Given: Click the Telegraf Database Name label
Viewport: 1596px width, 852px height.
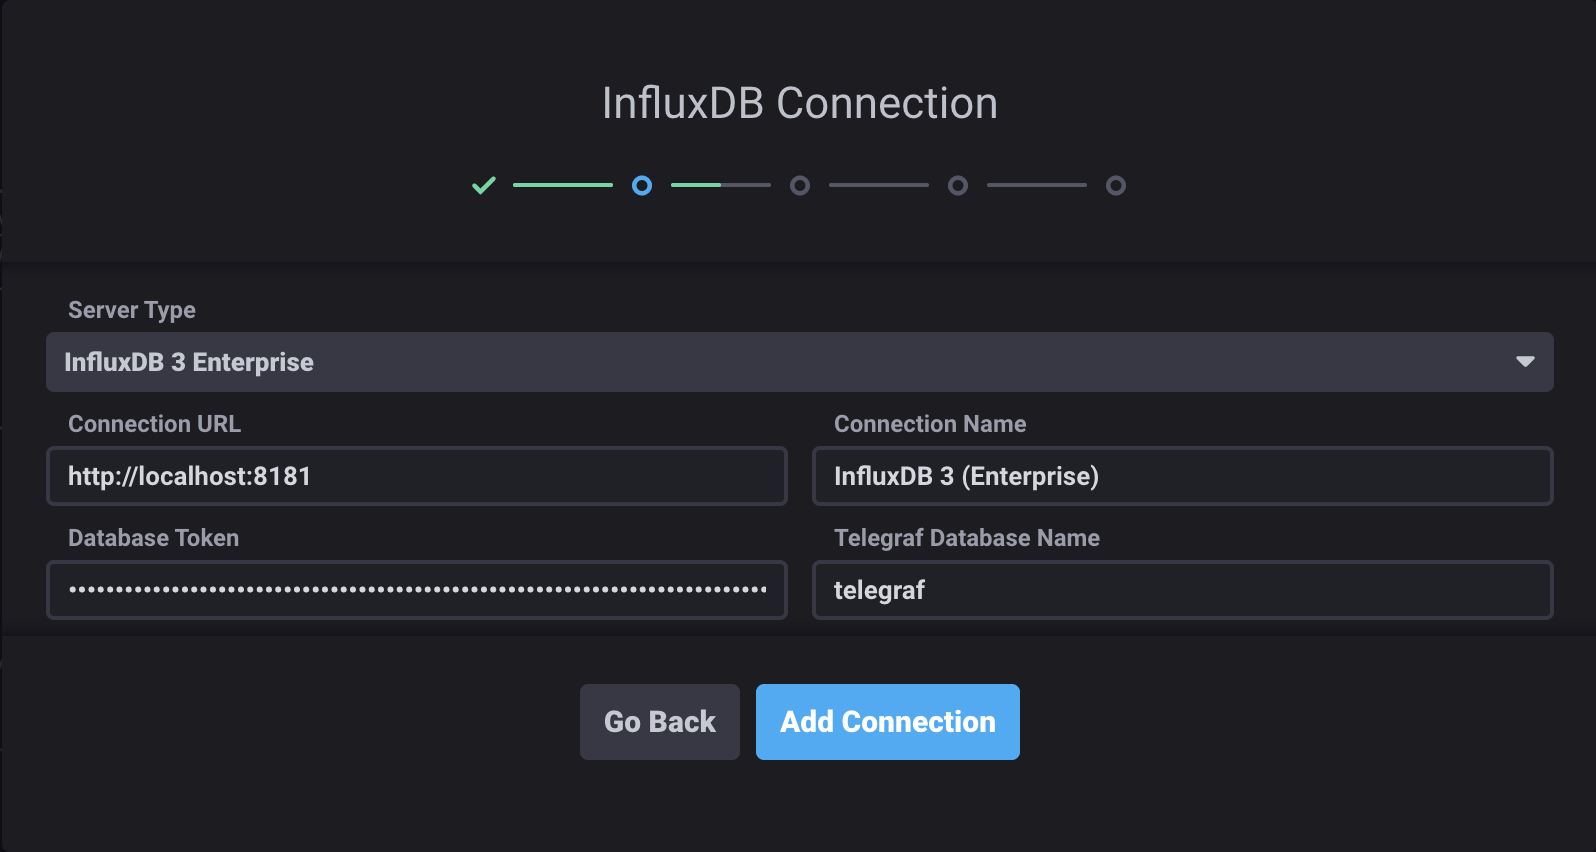Looking at the screenshot, I should point(967,538).
